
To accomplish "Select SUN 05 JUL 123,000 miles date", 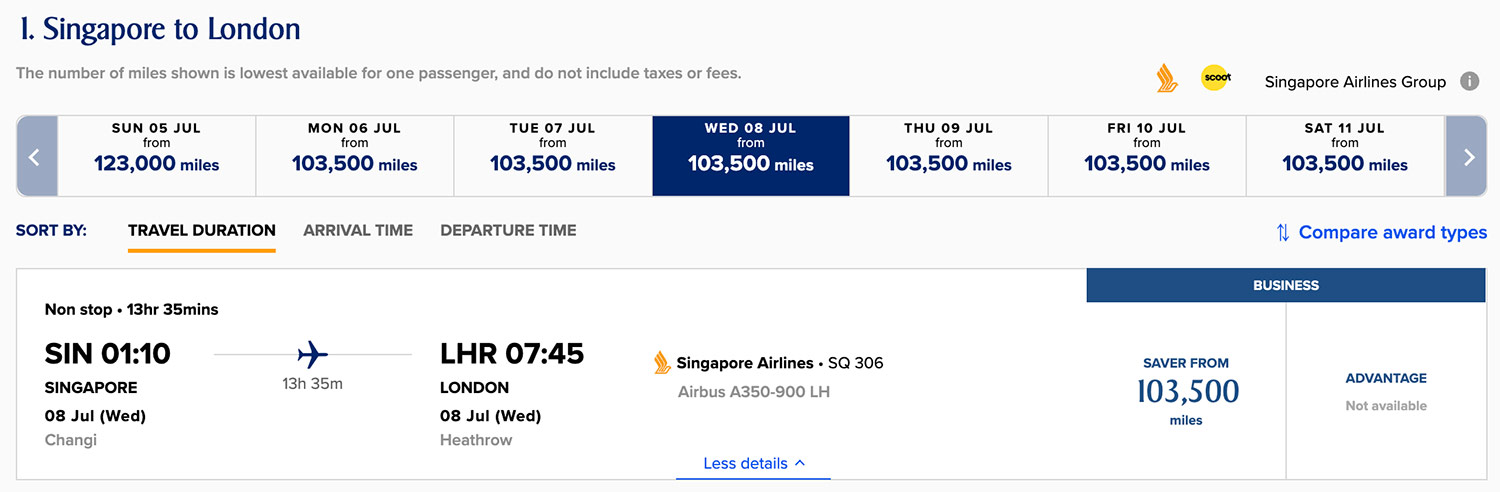I will (x=157, y=156).
